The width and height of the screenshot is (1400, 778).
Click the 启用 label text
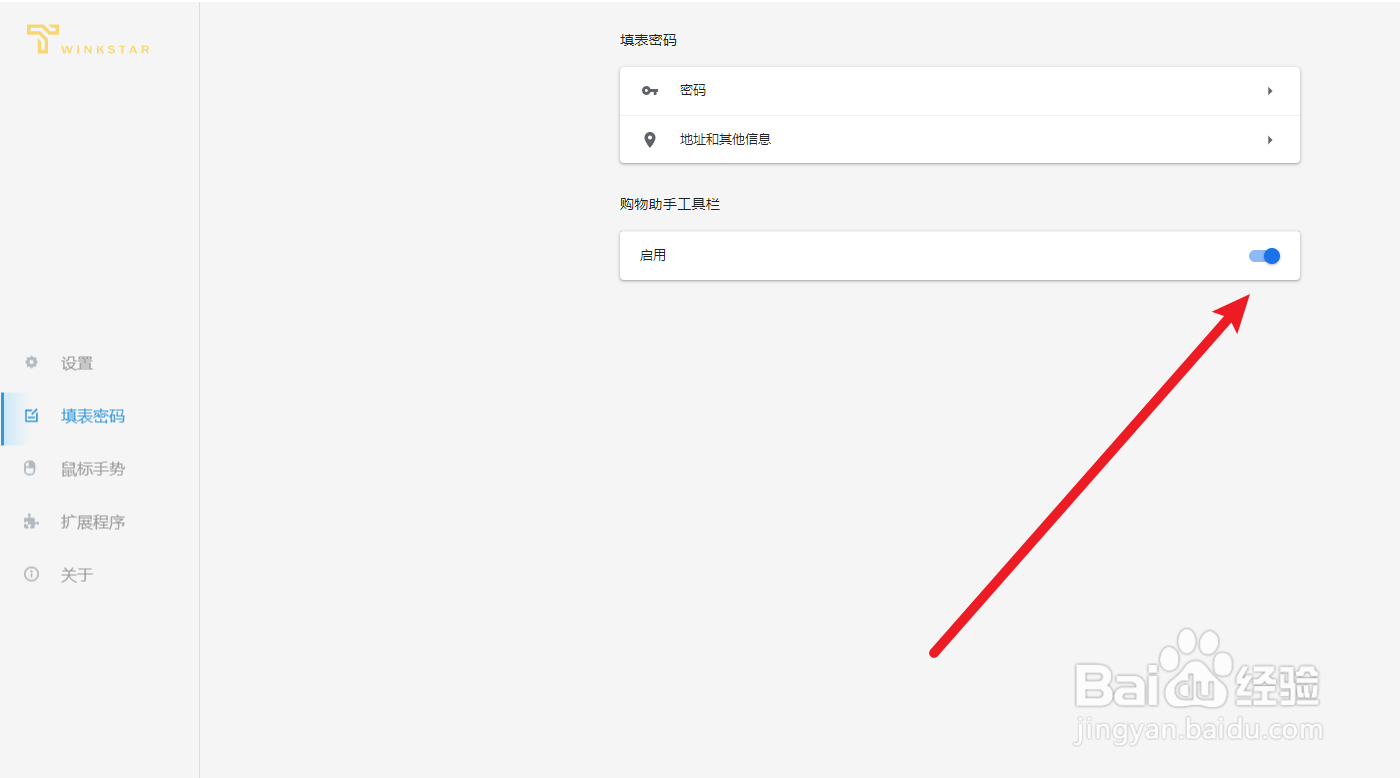coord(653,256)
